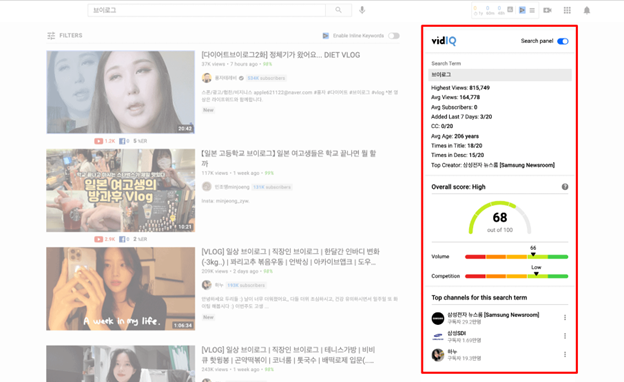Click 'Added Last 7 Days: 3/20' stat
This screenshot has width=624, height=382.
coord(462,117)
